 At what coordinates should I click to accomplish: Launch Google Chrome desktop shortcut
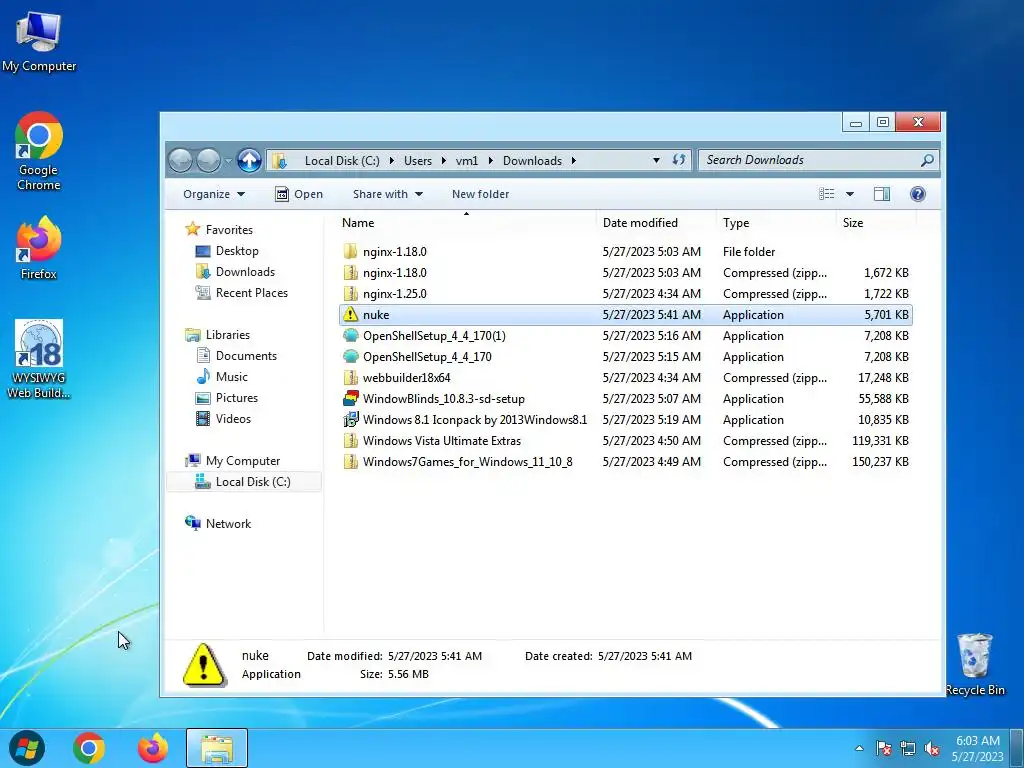[39, 151]
